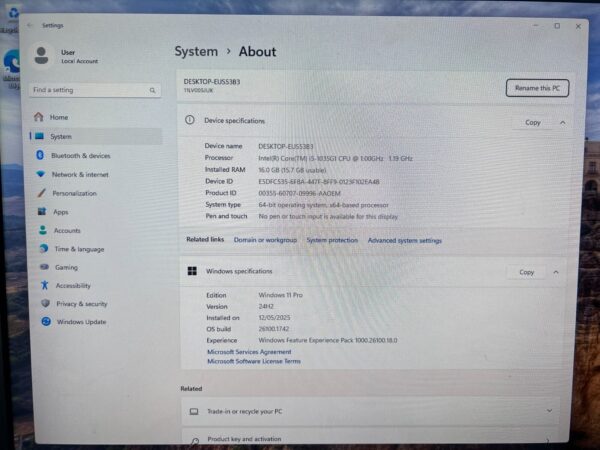The width and height of the screenshot is (600, 450).
Task: Click the OS build value 26100.1742
Action: click(274, 329)
